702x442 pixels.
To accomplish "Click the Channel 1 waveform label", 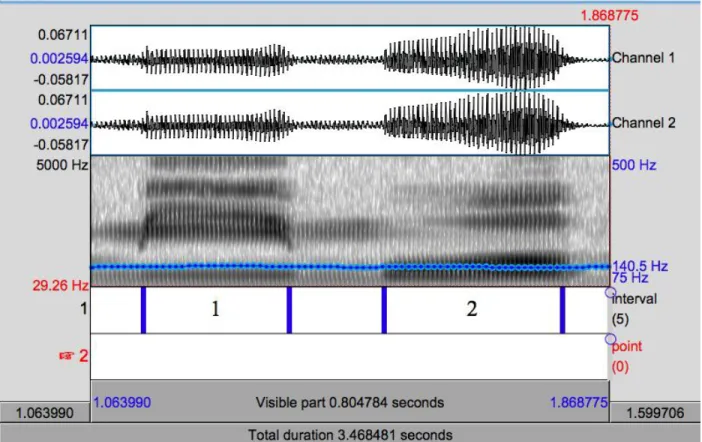I will coord(643,58).
